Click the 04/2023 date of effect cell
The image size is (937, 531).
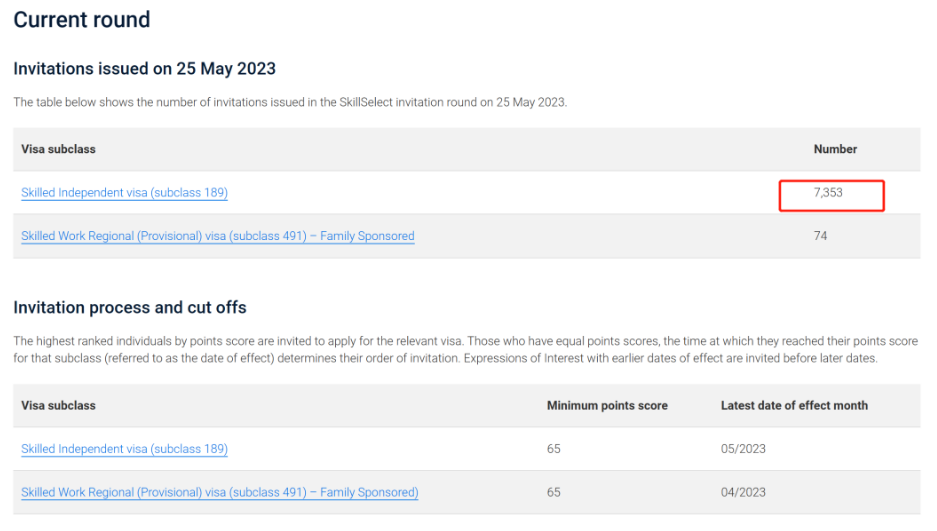pos(743,493)
